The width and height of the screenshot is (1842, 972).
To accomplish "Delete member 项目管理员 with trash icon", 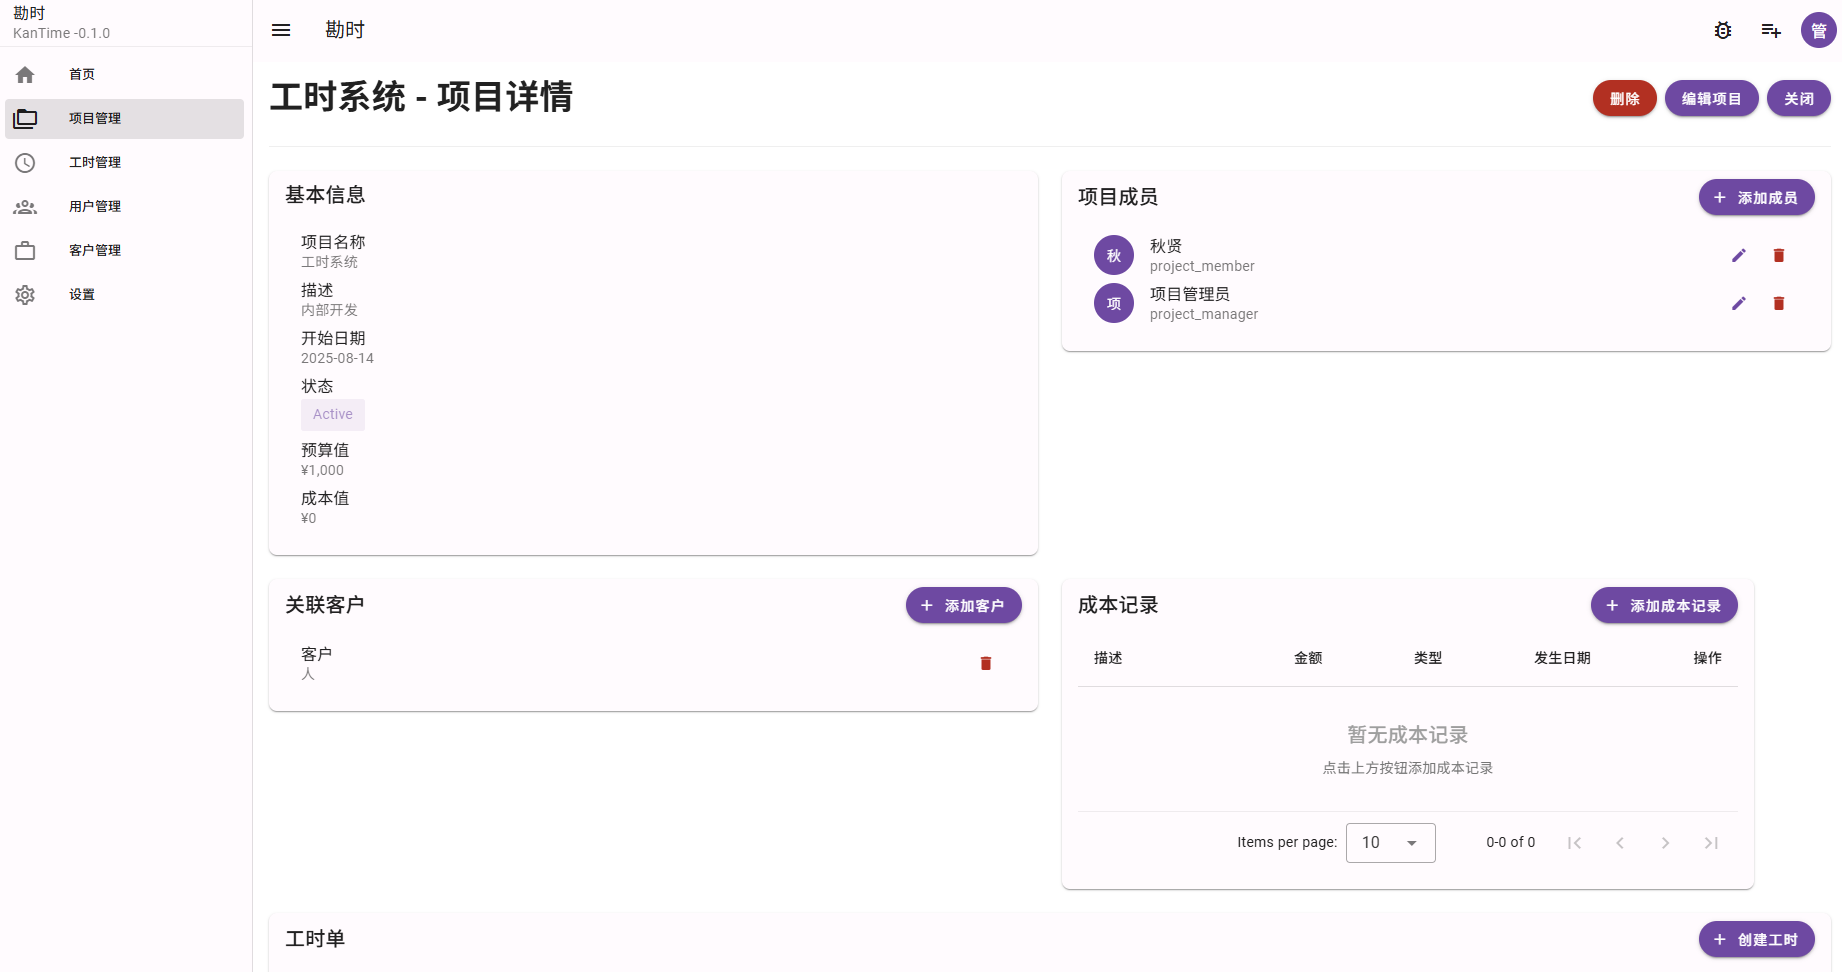I will 1779,303.
